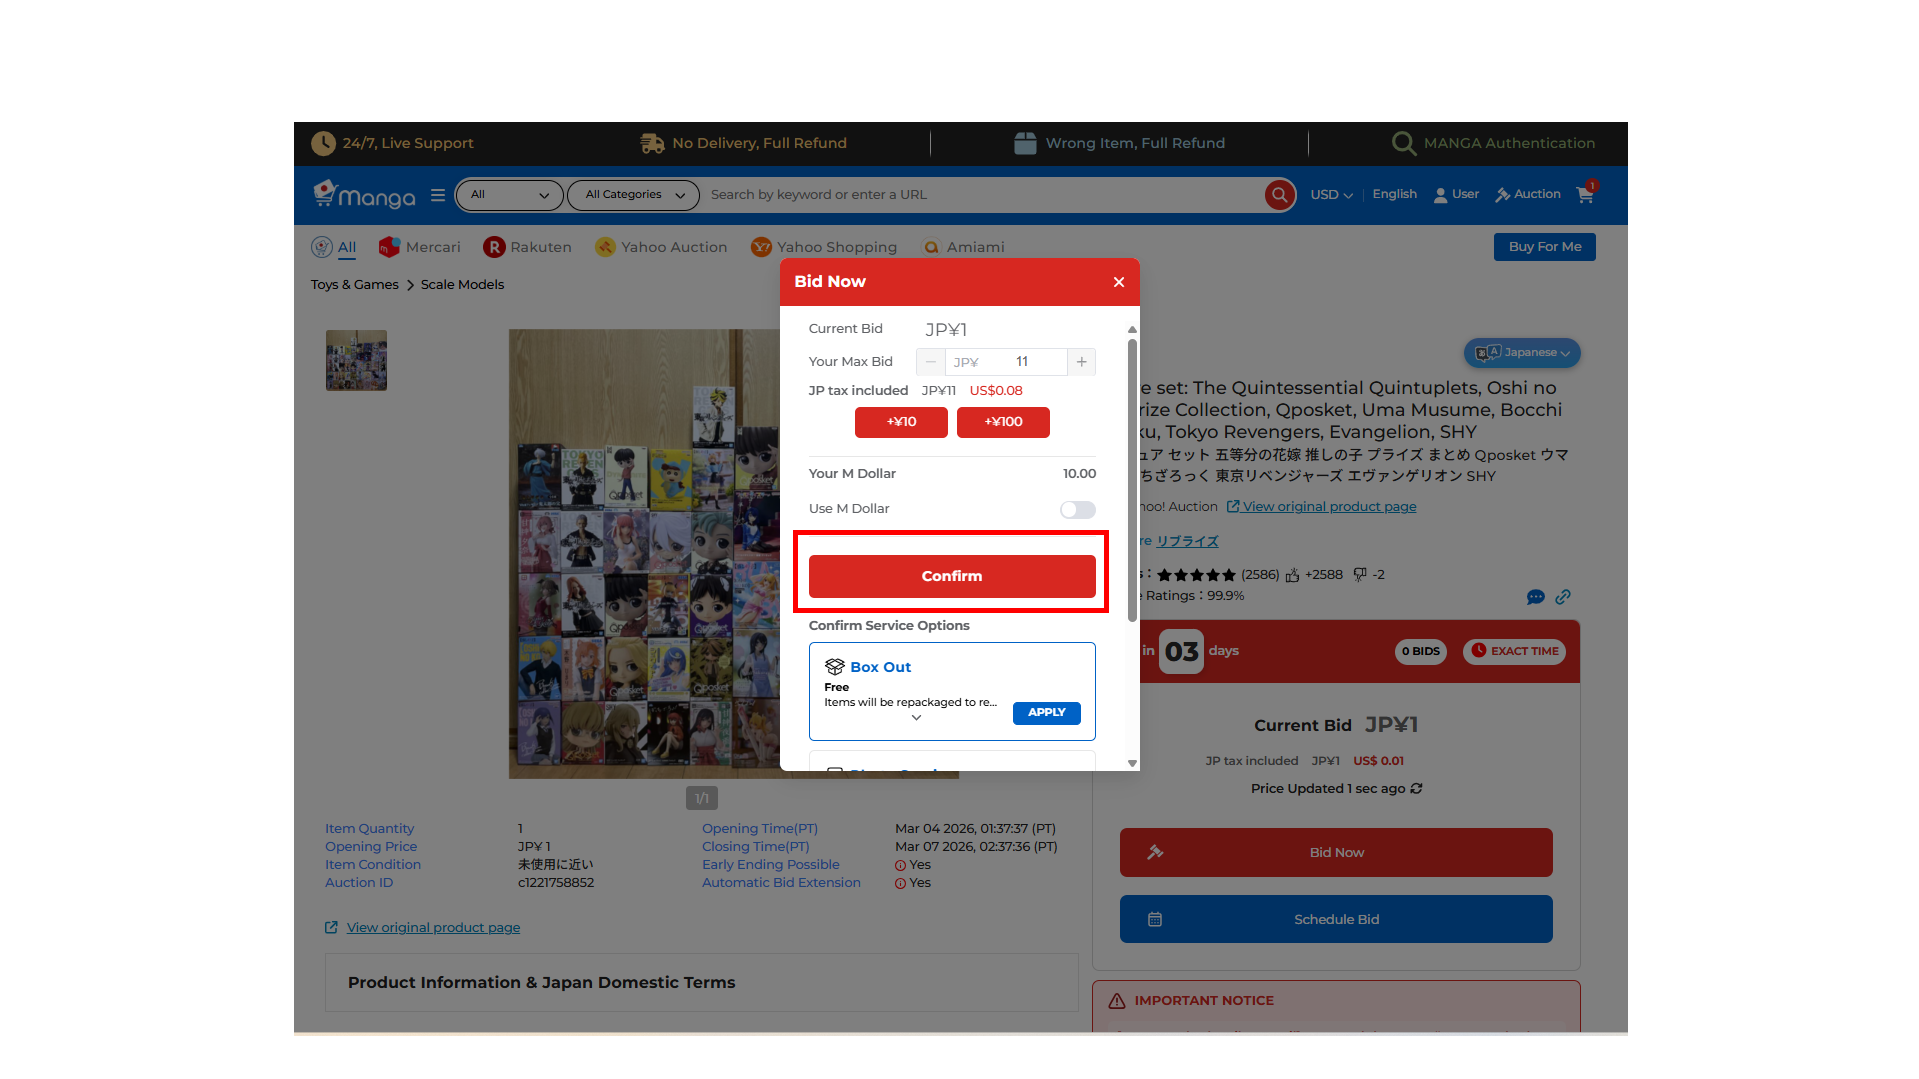Click the plus icon to raise max bid
This screenshot has width=1919, height=1079.
[x=1081, y=362]
